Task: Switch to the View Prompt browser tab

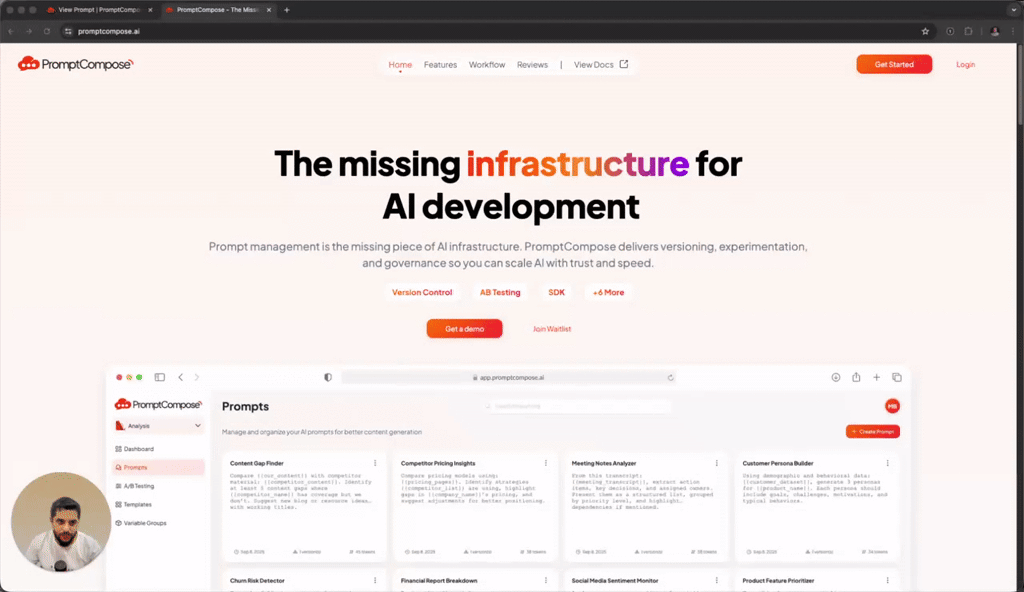Action: 99,10
